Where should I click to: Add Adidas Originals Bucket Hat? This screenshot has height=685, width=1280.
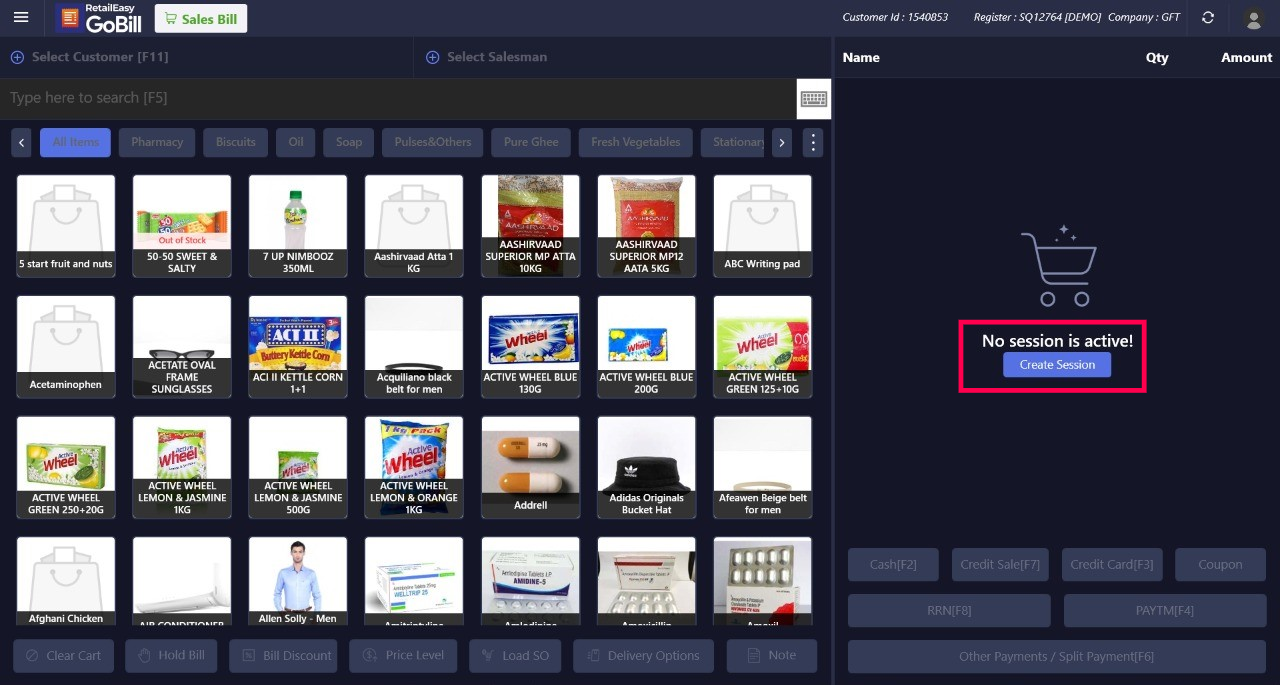[646, 468]
